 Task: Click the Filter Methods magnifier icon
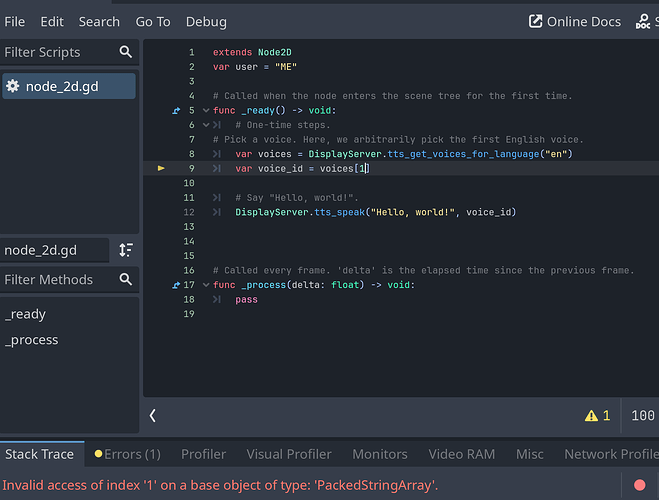click(125, 280)
